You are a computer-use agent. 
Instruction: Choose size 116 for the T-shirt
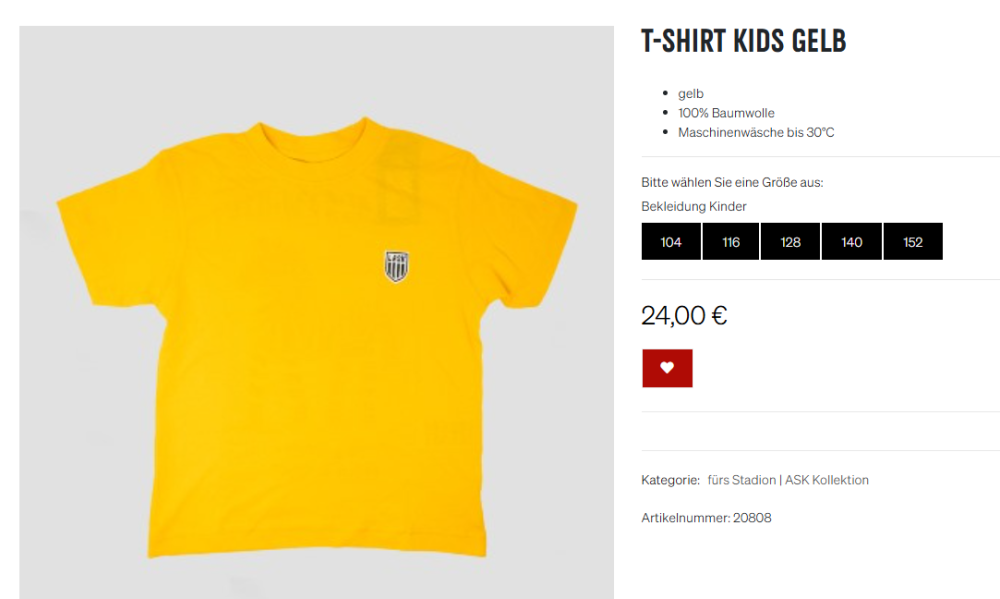(x=731, y=242)
